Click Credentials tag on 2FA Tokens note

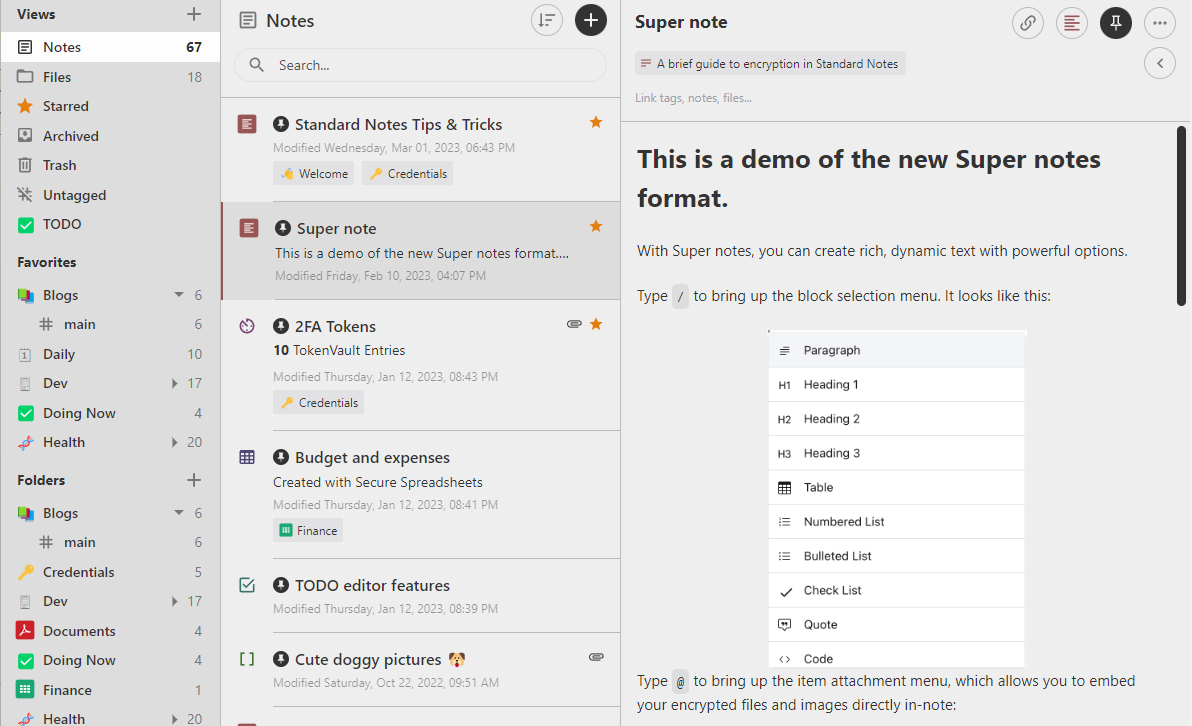(x=319, y=403)
